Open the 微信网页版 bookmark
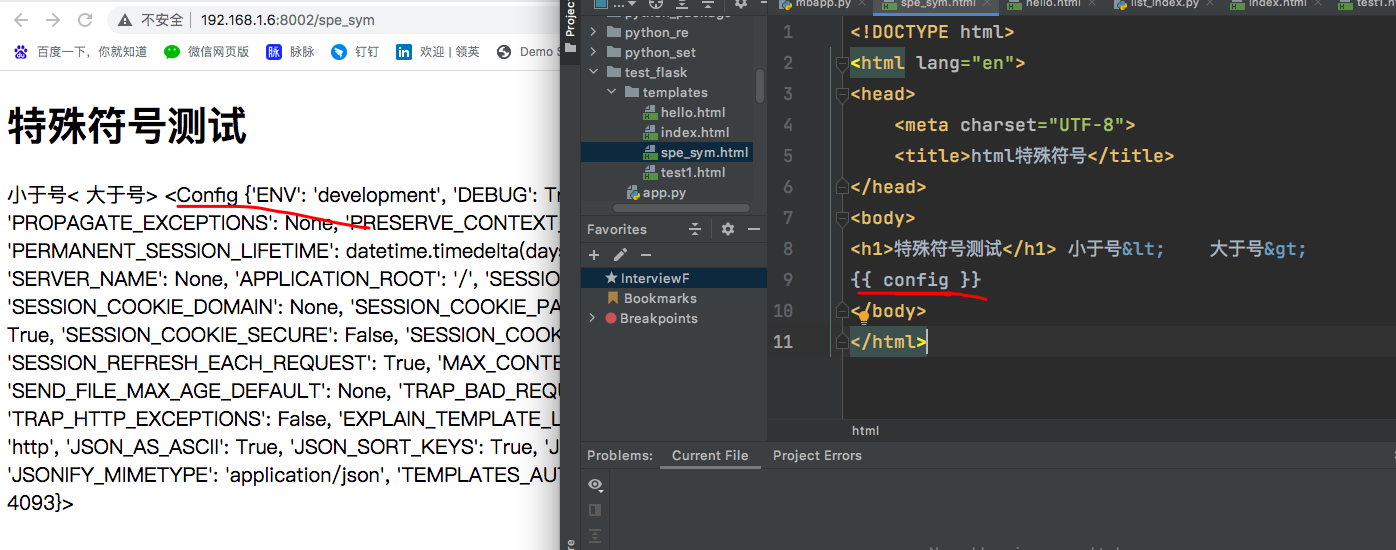This screenshot has height=550, width=1396. (x=207, y=52)
